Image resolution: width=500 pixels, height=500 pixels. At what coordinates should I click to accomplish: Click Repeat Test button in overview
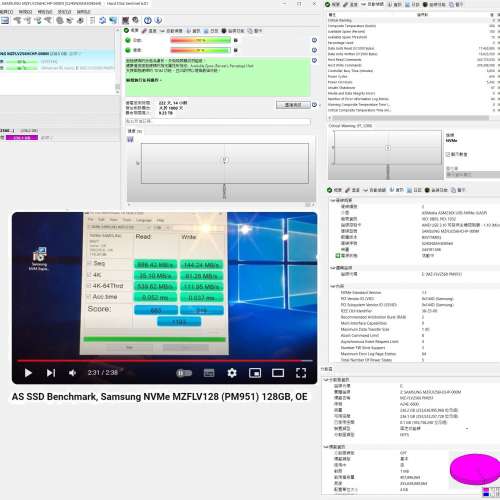293,105
